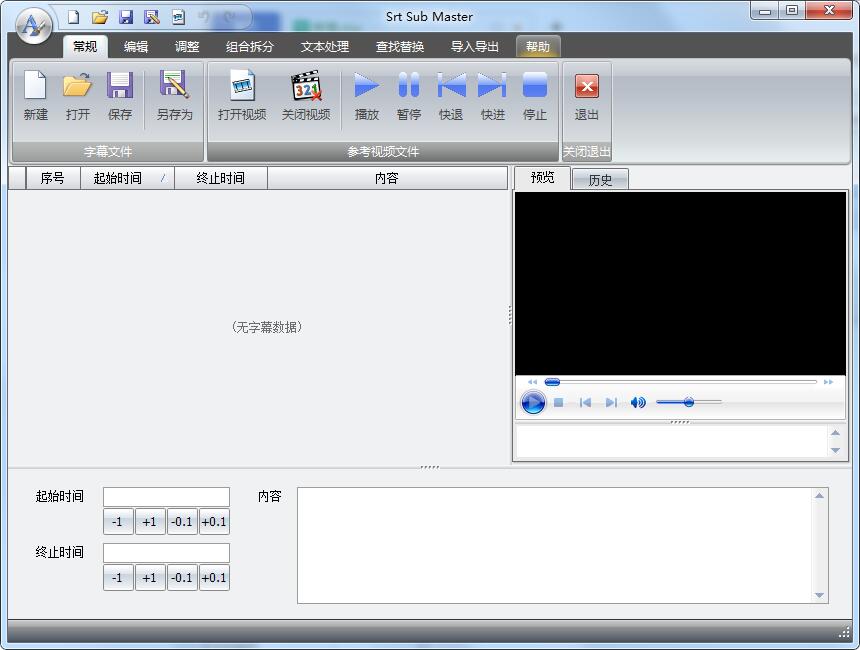This screenshot has height=650, width=860.
Task: Toggle play in the preview media player
Action: [533, 403]
